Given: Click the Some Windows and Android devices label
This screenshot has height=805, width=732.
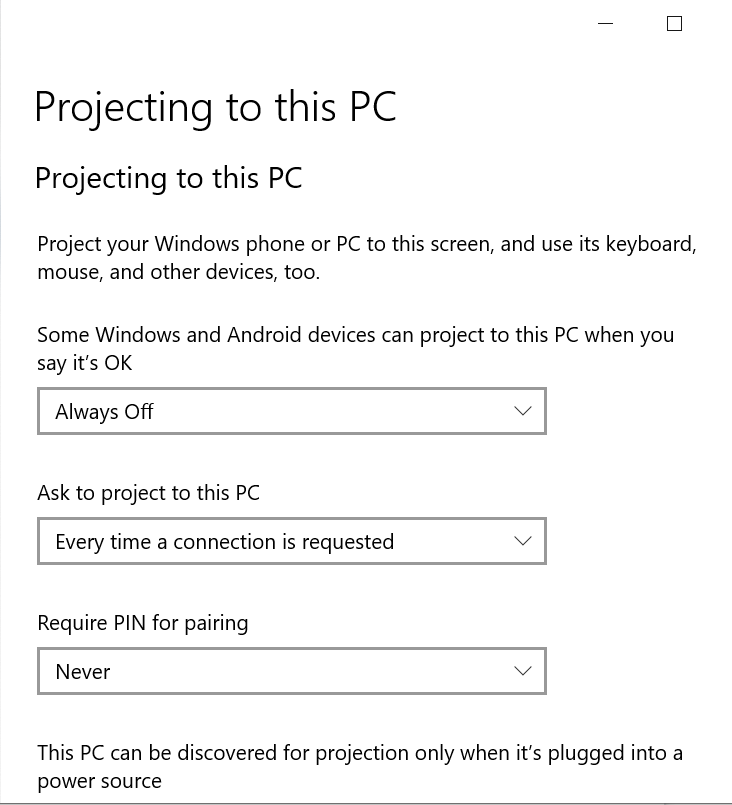Looking at the screenshot, I should [355, 348].
